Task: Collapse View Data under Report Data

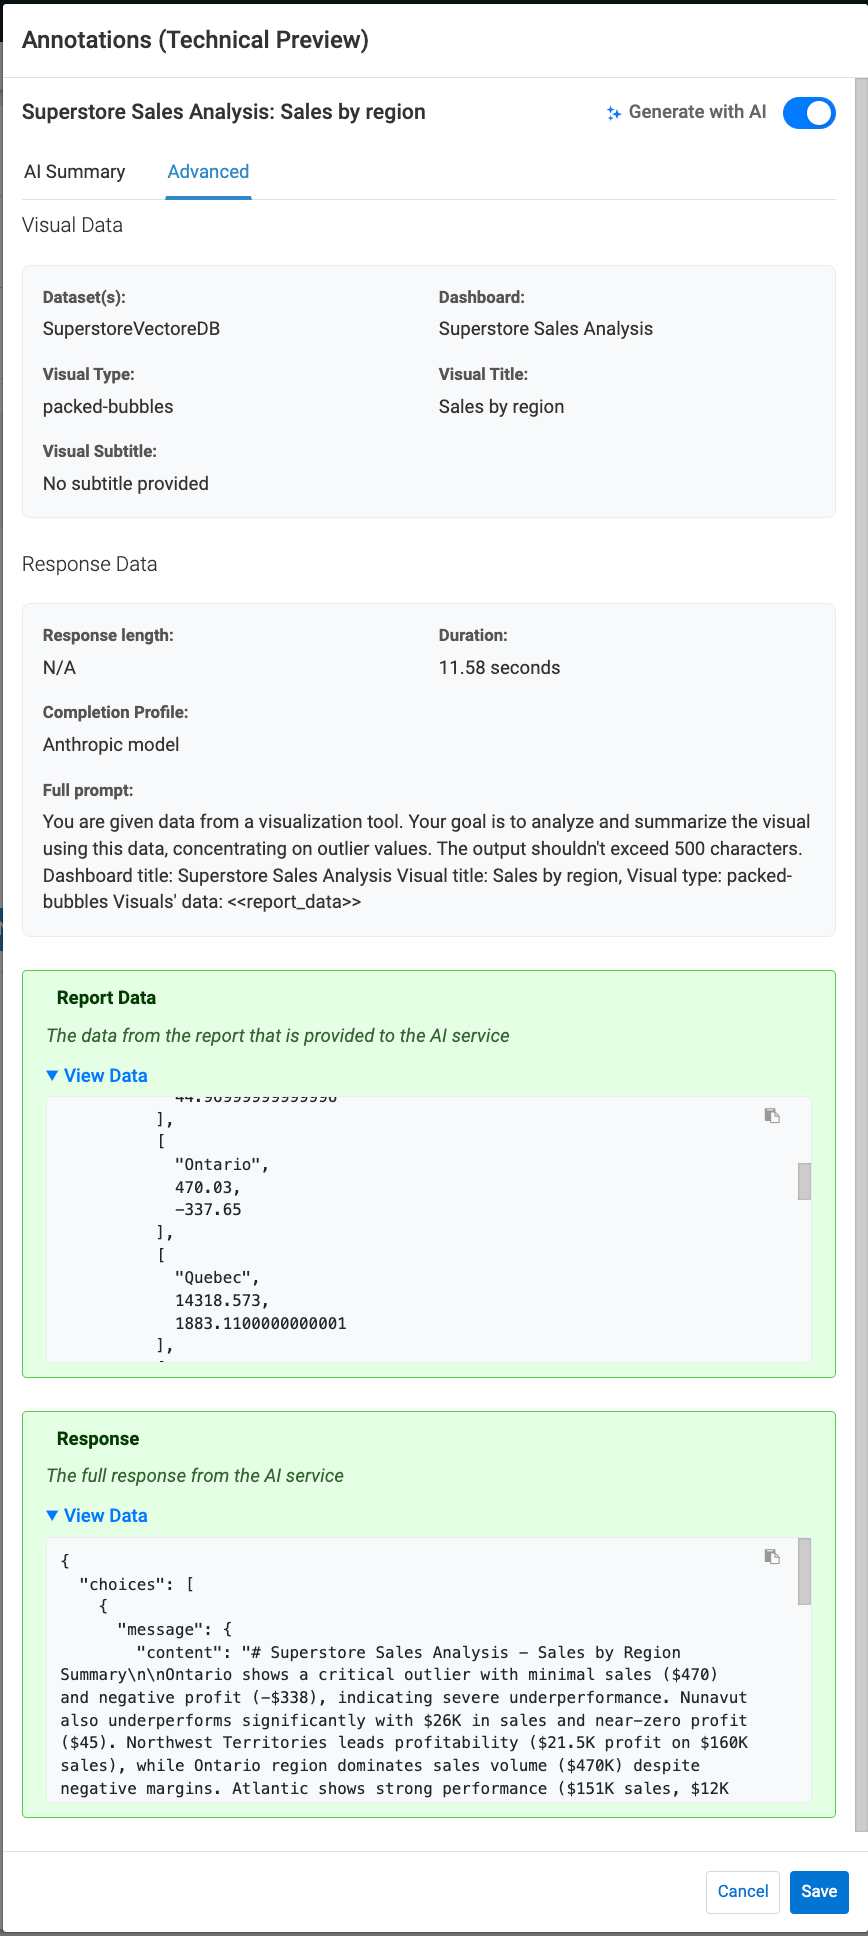Action: [x=97, y=1076]
